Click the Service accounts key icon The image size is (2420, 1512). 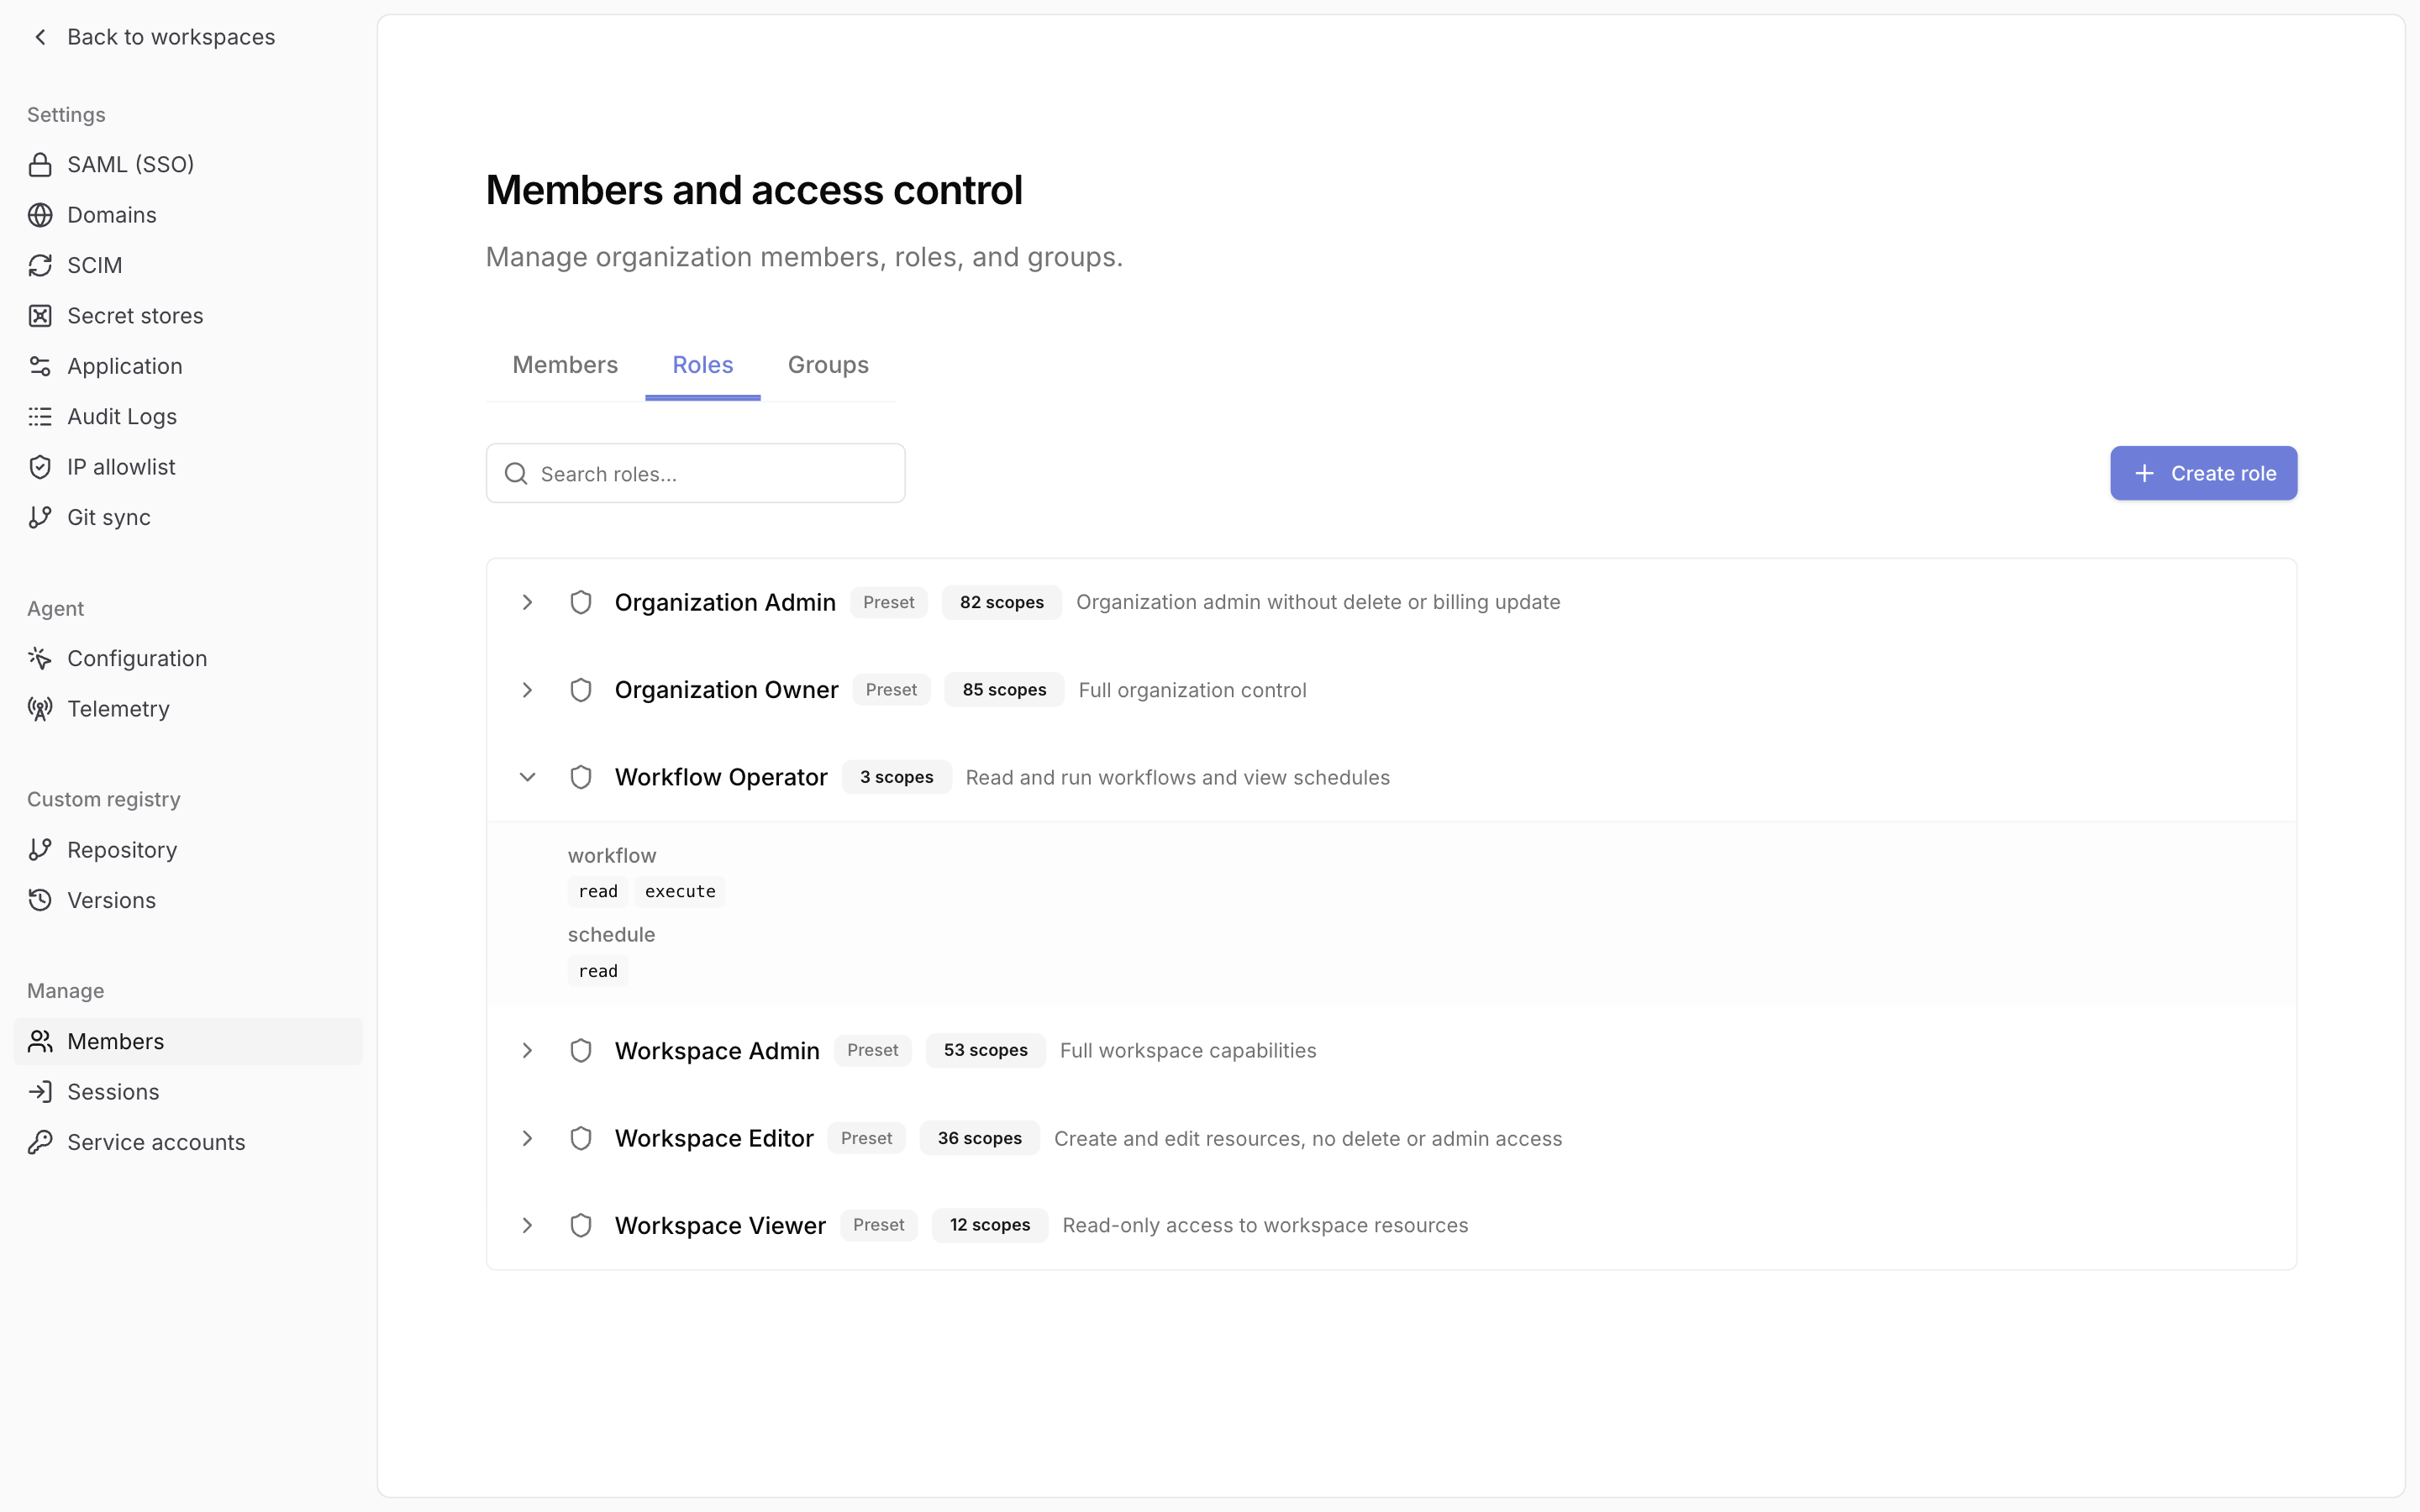click(40, 1142)
